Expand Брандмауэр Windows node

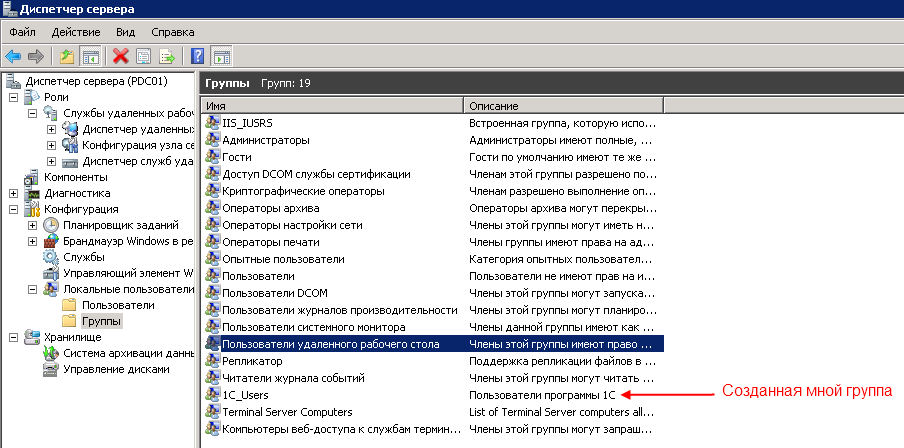pos(33,242)
